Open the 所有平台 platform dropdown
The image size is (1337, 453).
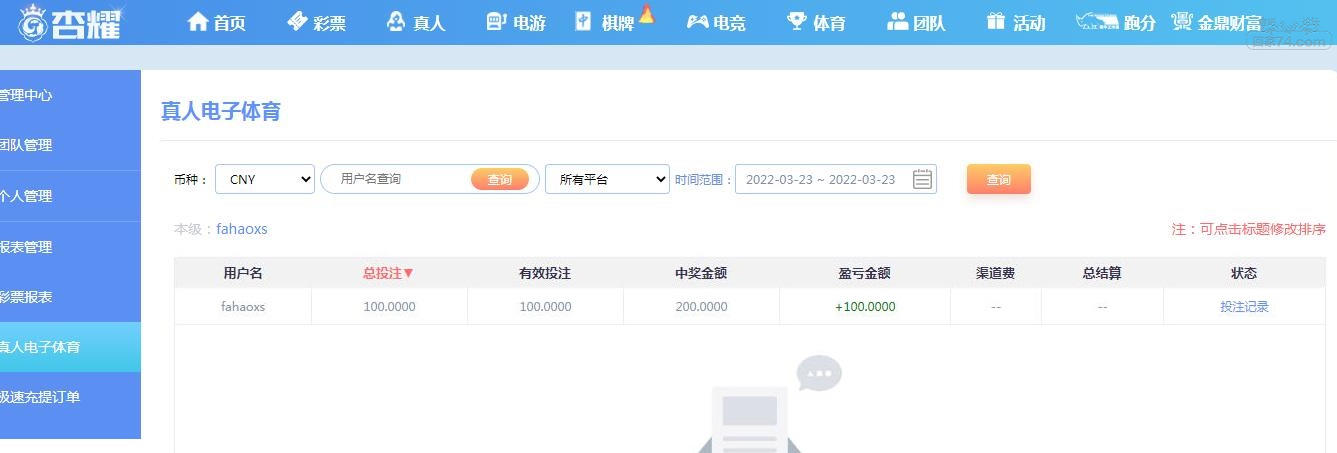click(x=607, y=179)
